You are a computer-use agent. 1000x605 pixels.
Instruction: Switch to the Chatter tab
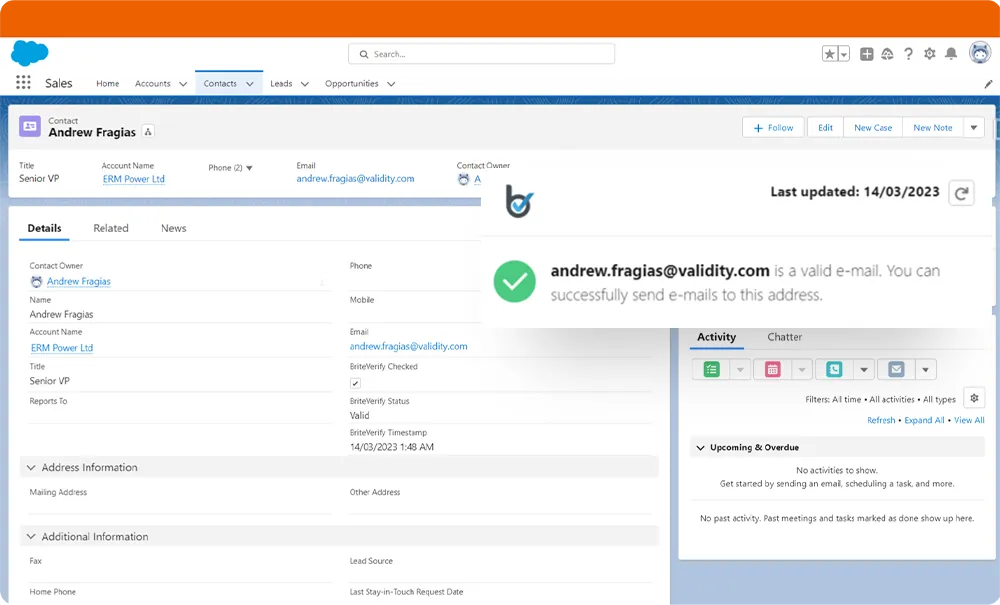[784, 337]
